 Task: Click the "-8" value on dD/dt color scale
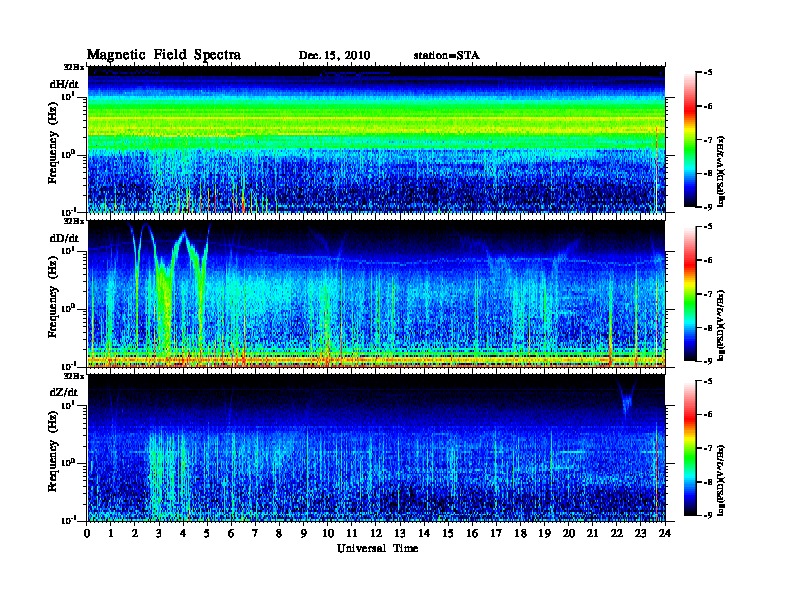pos(708,327)
